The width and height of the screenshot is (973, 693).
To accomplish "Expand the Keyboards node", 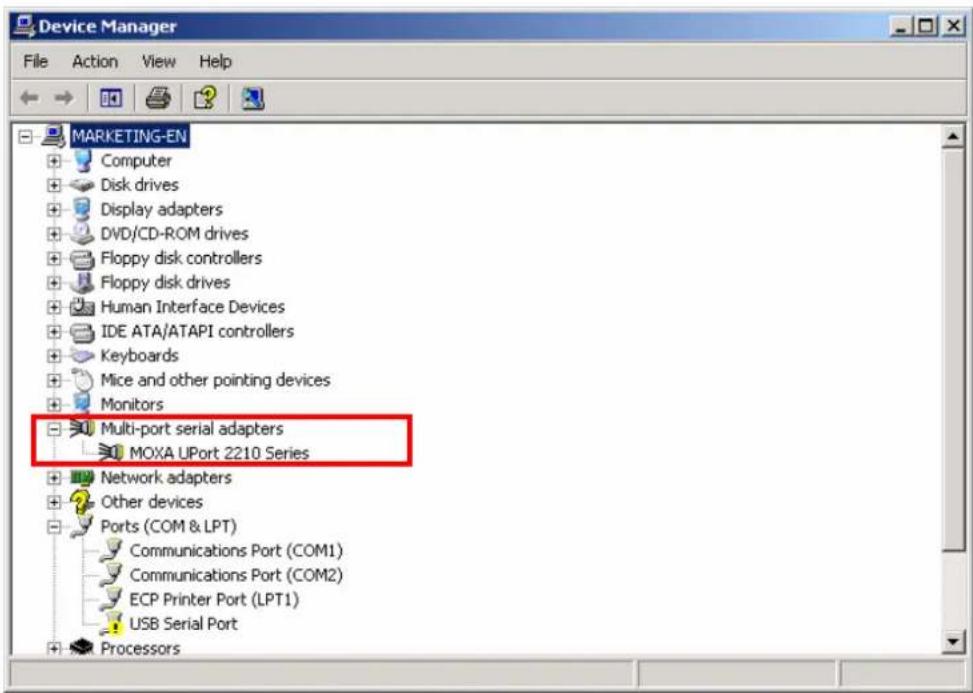I will point(55,355).
